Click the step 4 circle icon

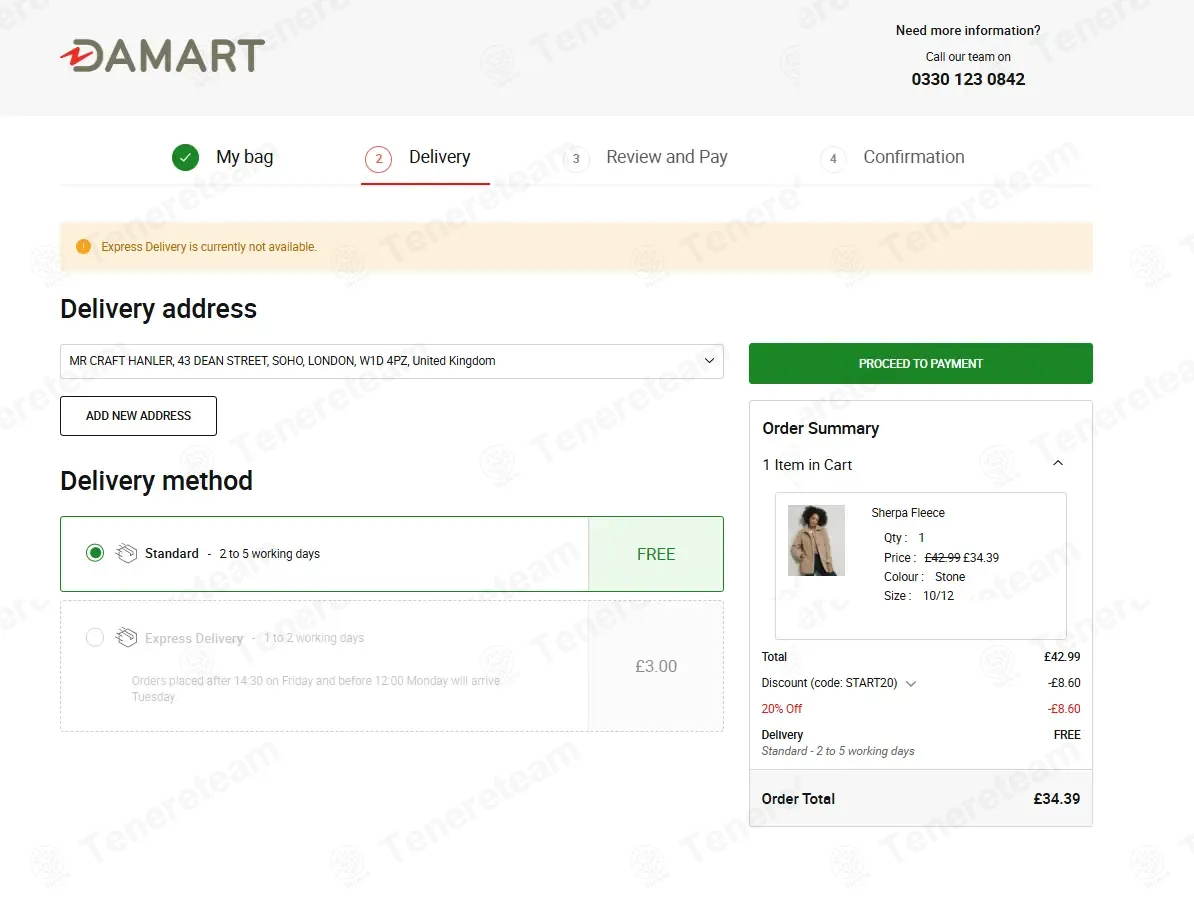[x=833, y=158]
